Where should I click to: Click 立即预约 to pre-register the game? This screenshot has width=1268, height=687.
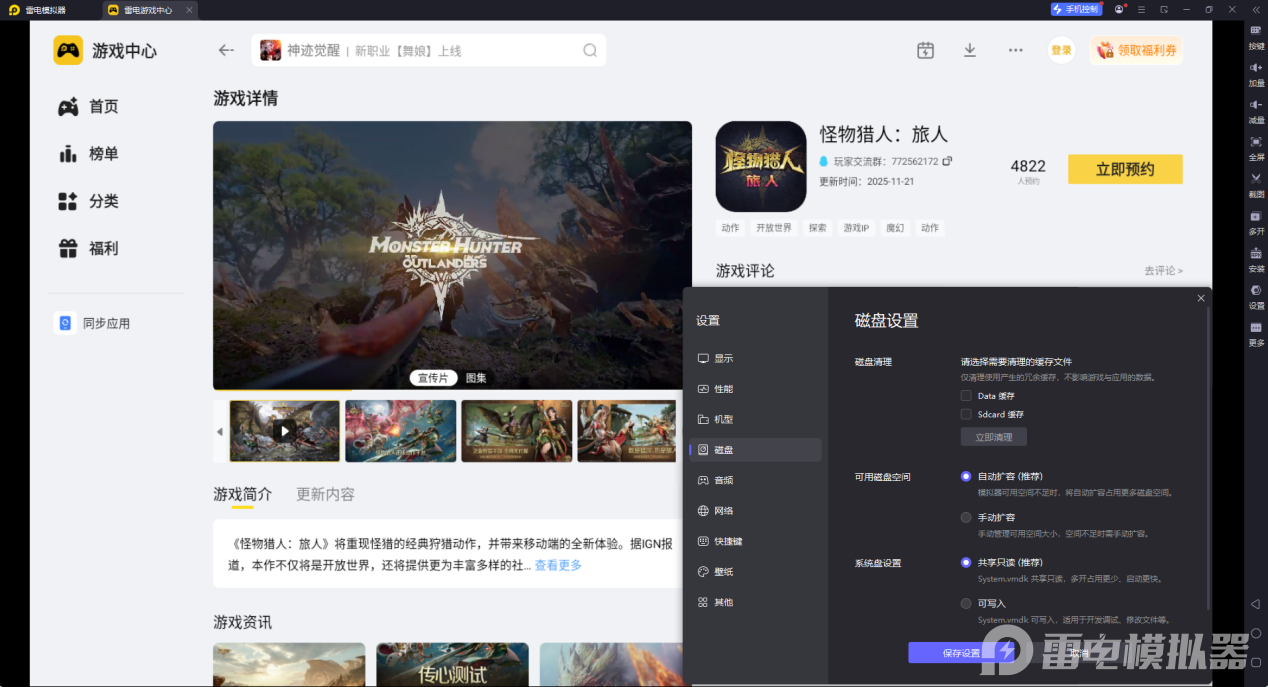1124,169
